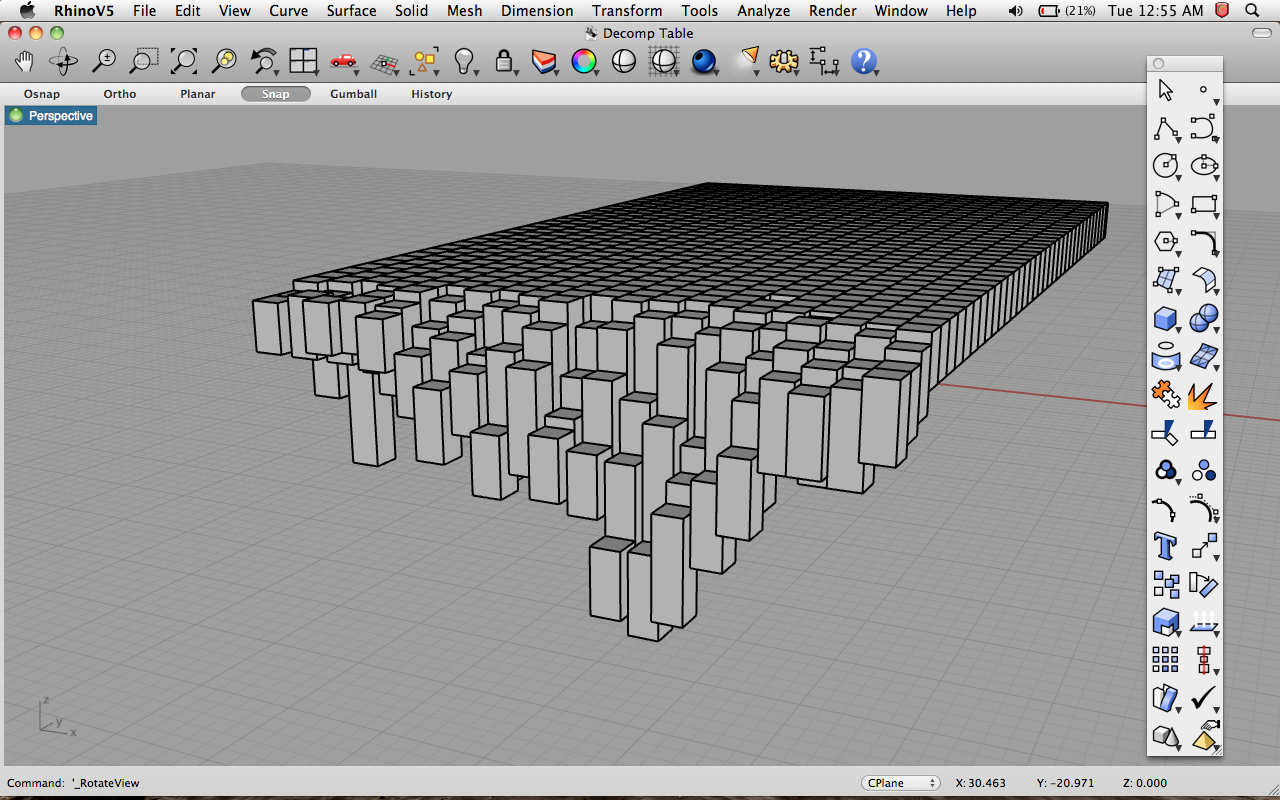Screen dimensions: 1280x800
Task: Click the light bulb Hide tool
Action: pyautogui.click(x=464, y=61)
